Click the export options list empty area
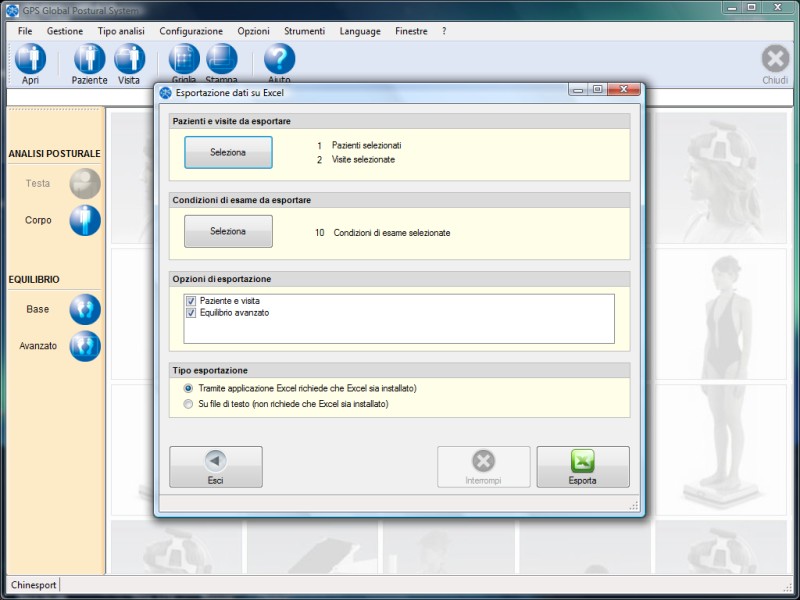The height and width of the screenshot is (600, 800). (x=399, y=331)
